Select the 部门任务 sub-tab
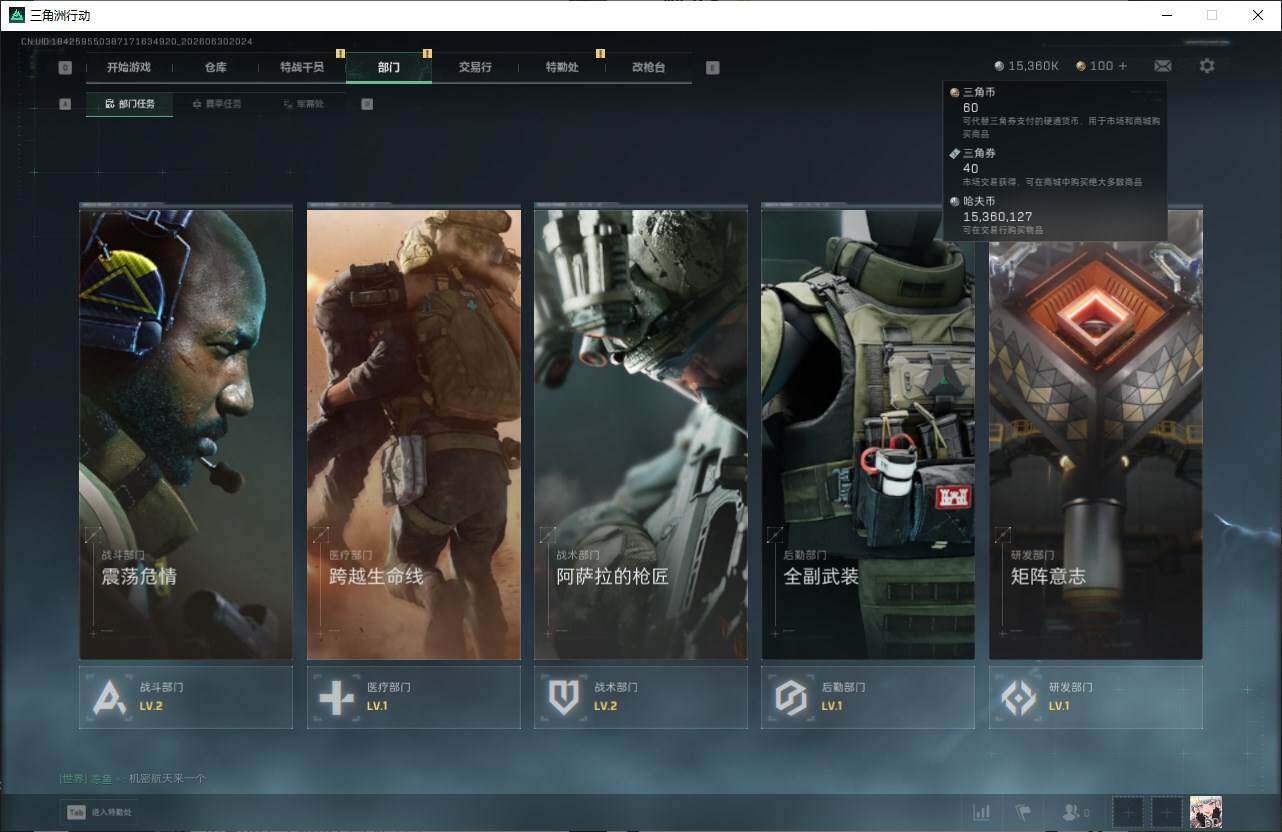The image size is (1282, 832). click(129, 104)
